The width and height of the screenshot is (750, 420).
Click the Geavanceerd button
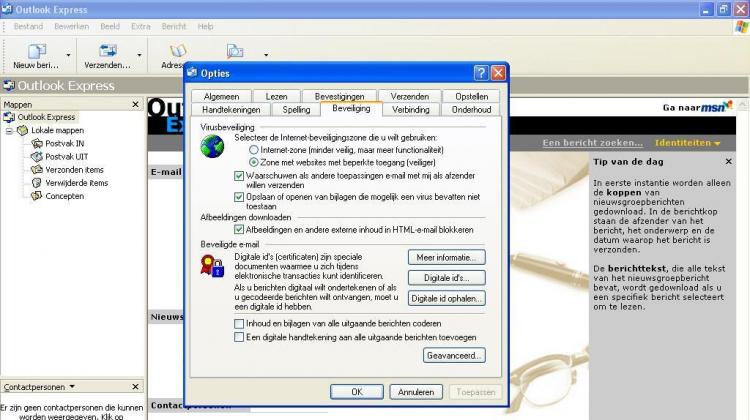[455, 355]
